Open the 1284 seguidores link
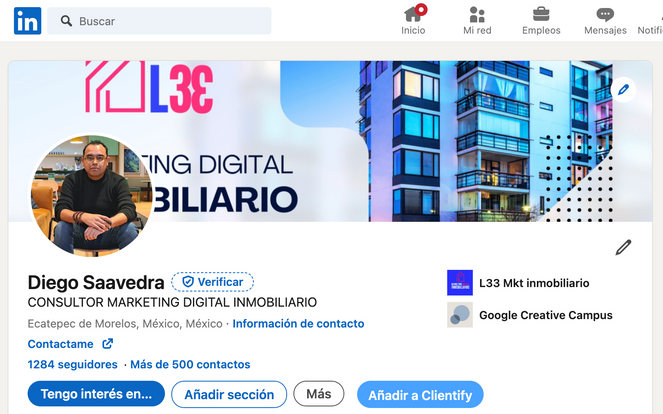This screenshot has width=663, height=414. tap(72, 364)
